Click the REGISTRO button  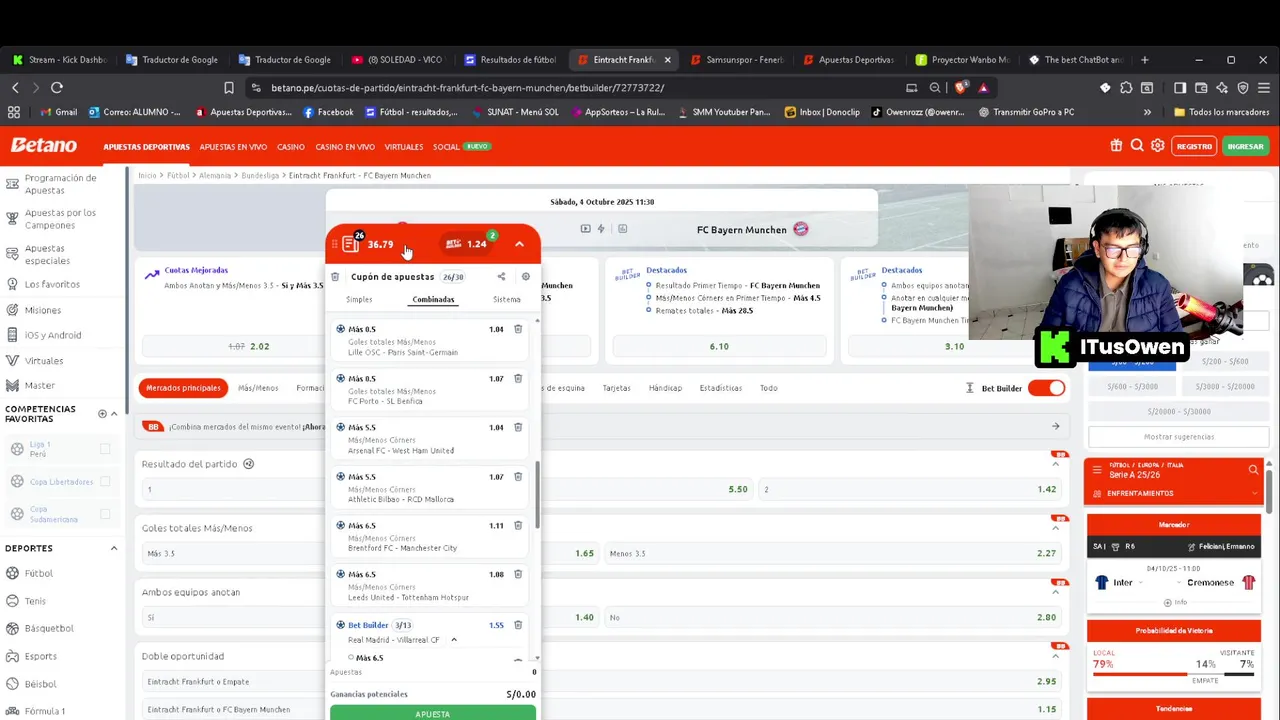tap(1194, 146)
